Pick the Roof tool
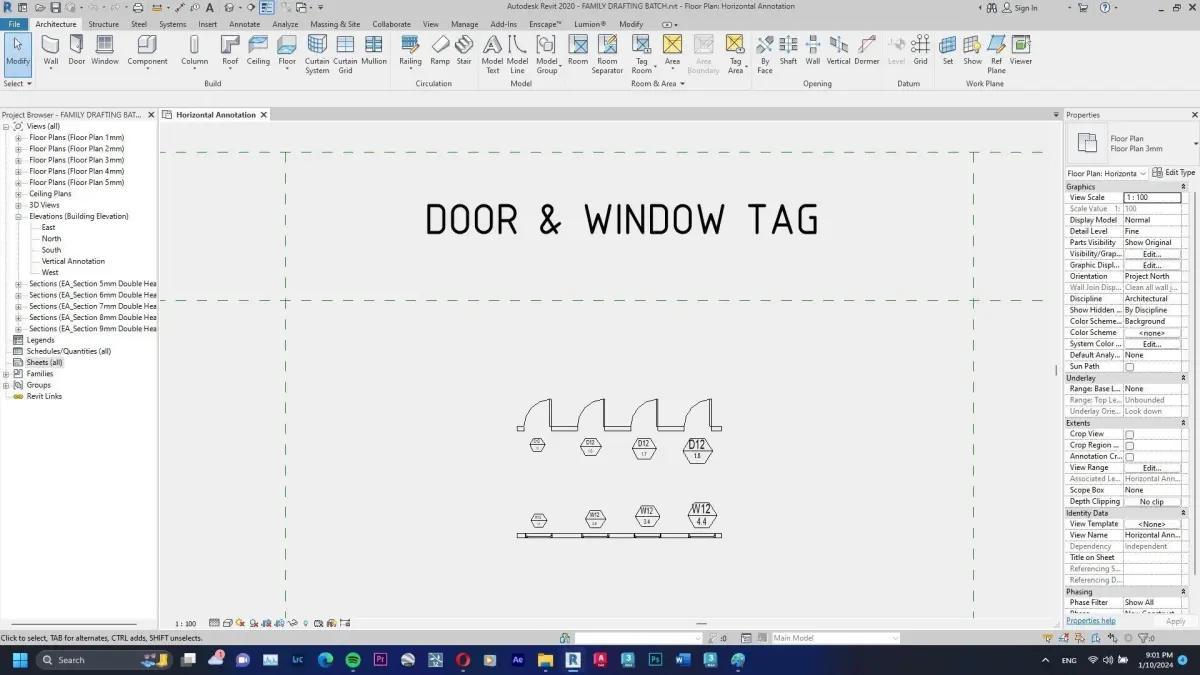The image size is (1200, 675). click(230, 50)
